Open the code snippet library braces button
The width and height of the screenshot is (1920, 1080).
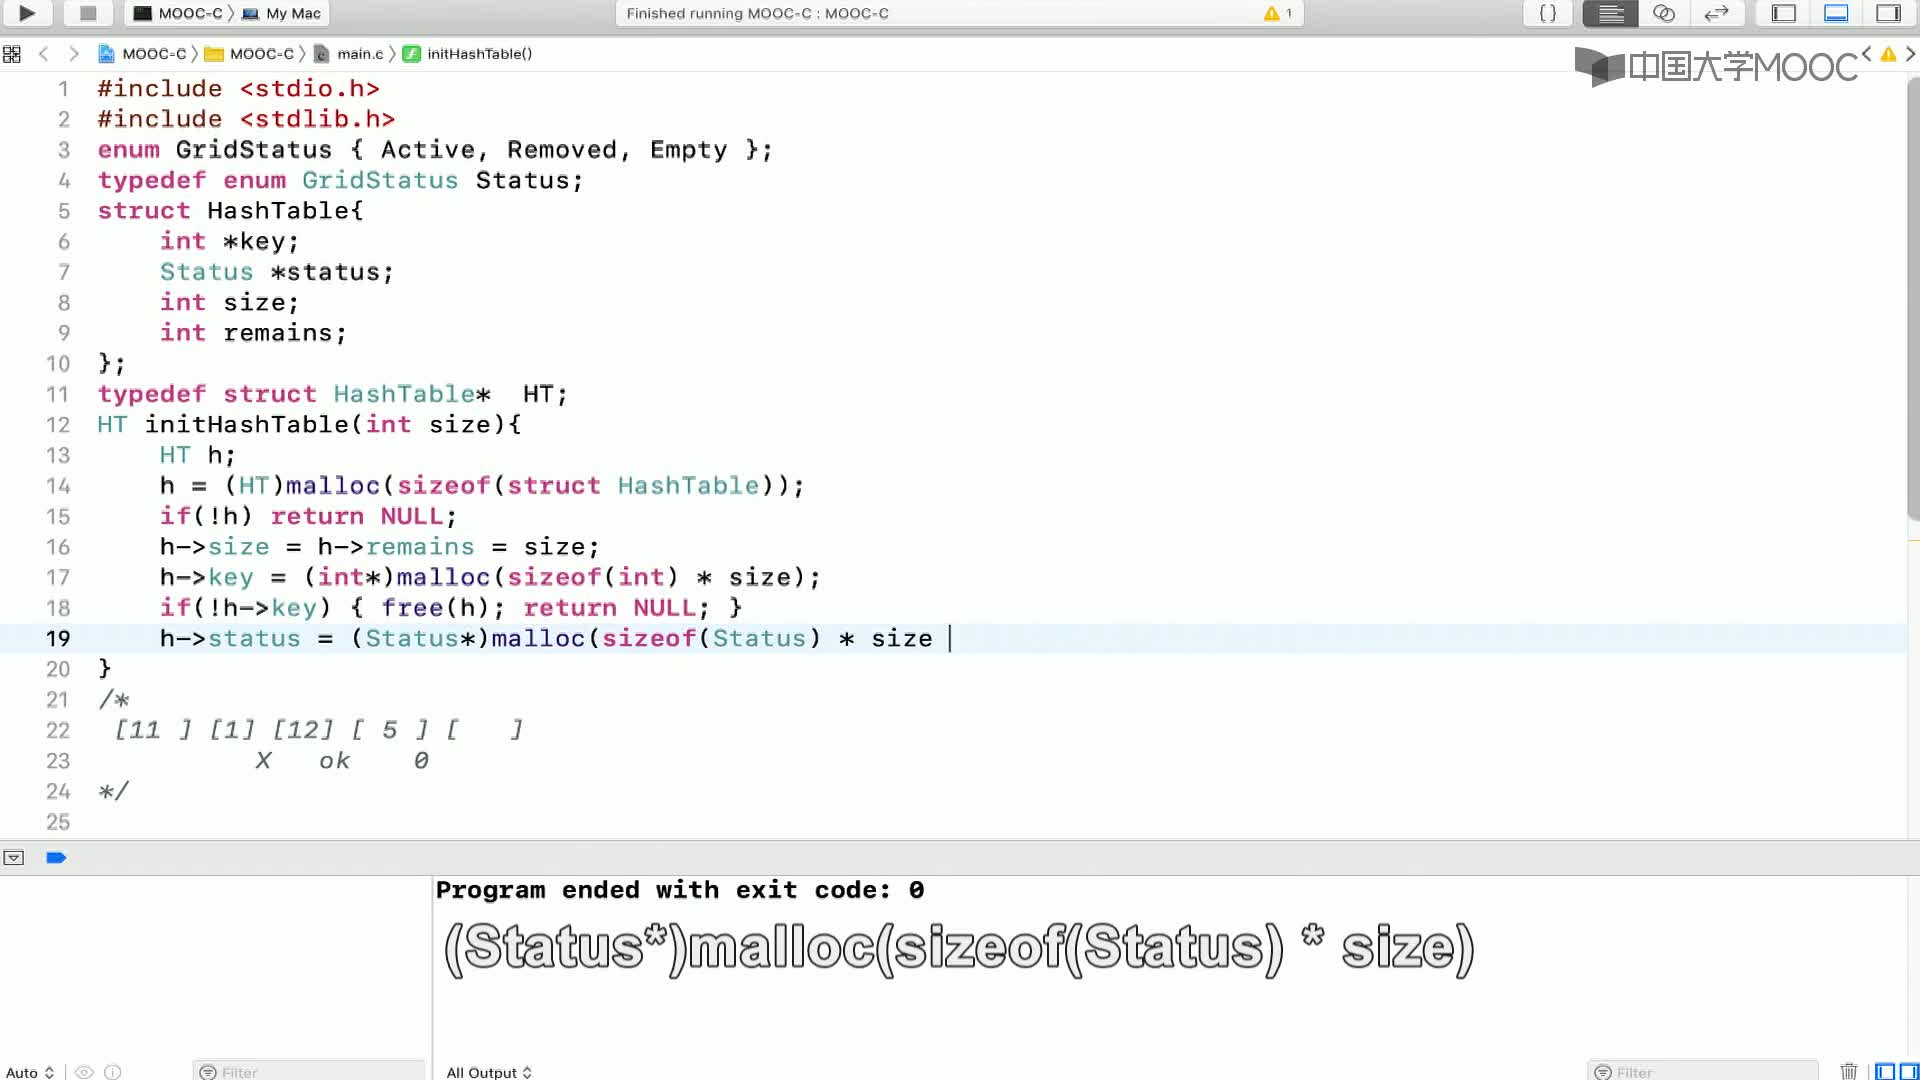(1547, 13)
